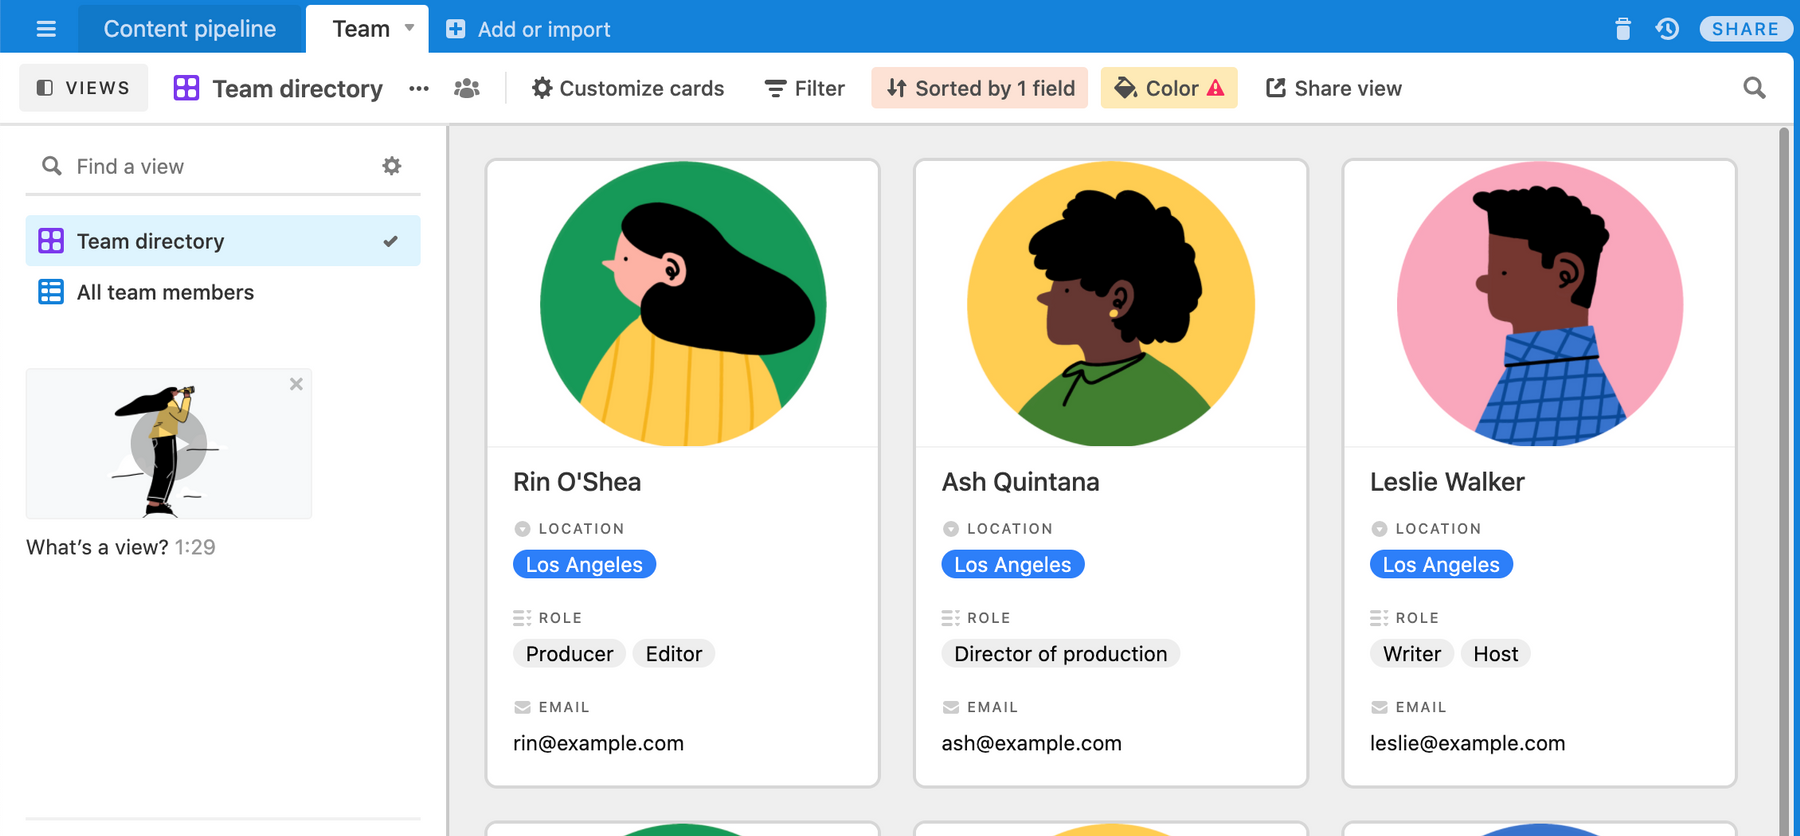Open the trash bin icon

(x=1623, y=29)
